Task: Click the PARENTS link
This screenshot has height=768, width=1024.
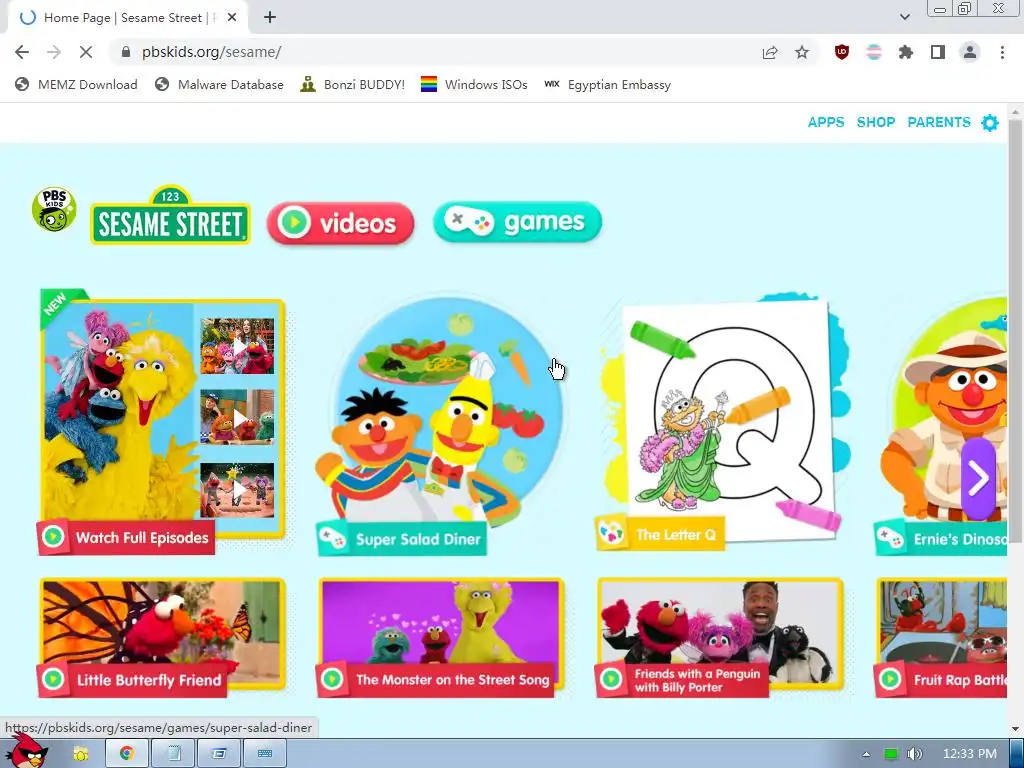Action: pos(939,122)
